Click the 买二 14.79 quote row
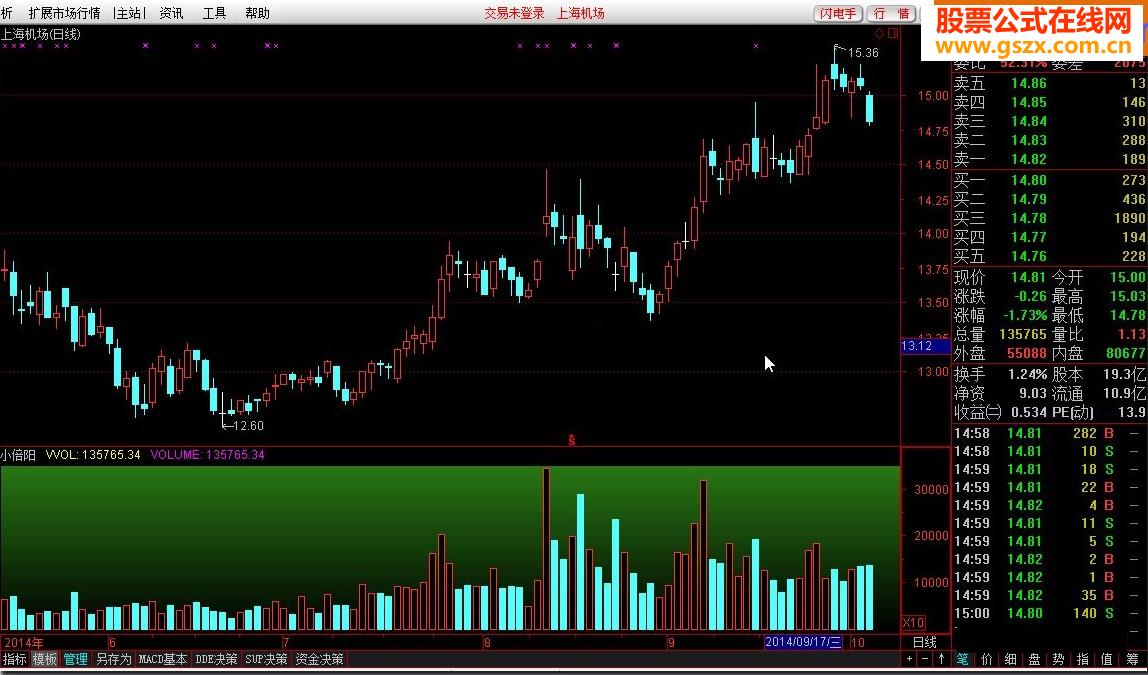1148x675 pixels. click(1049, 199)
